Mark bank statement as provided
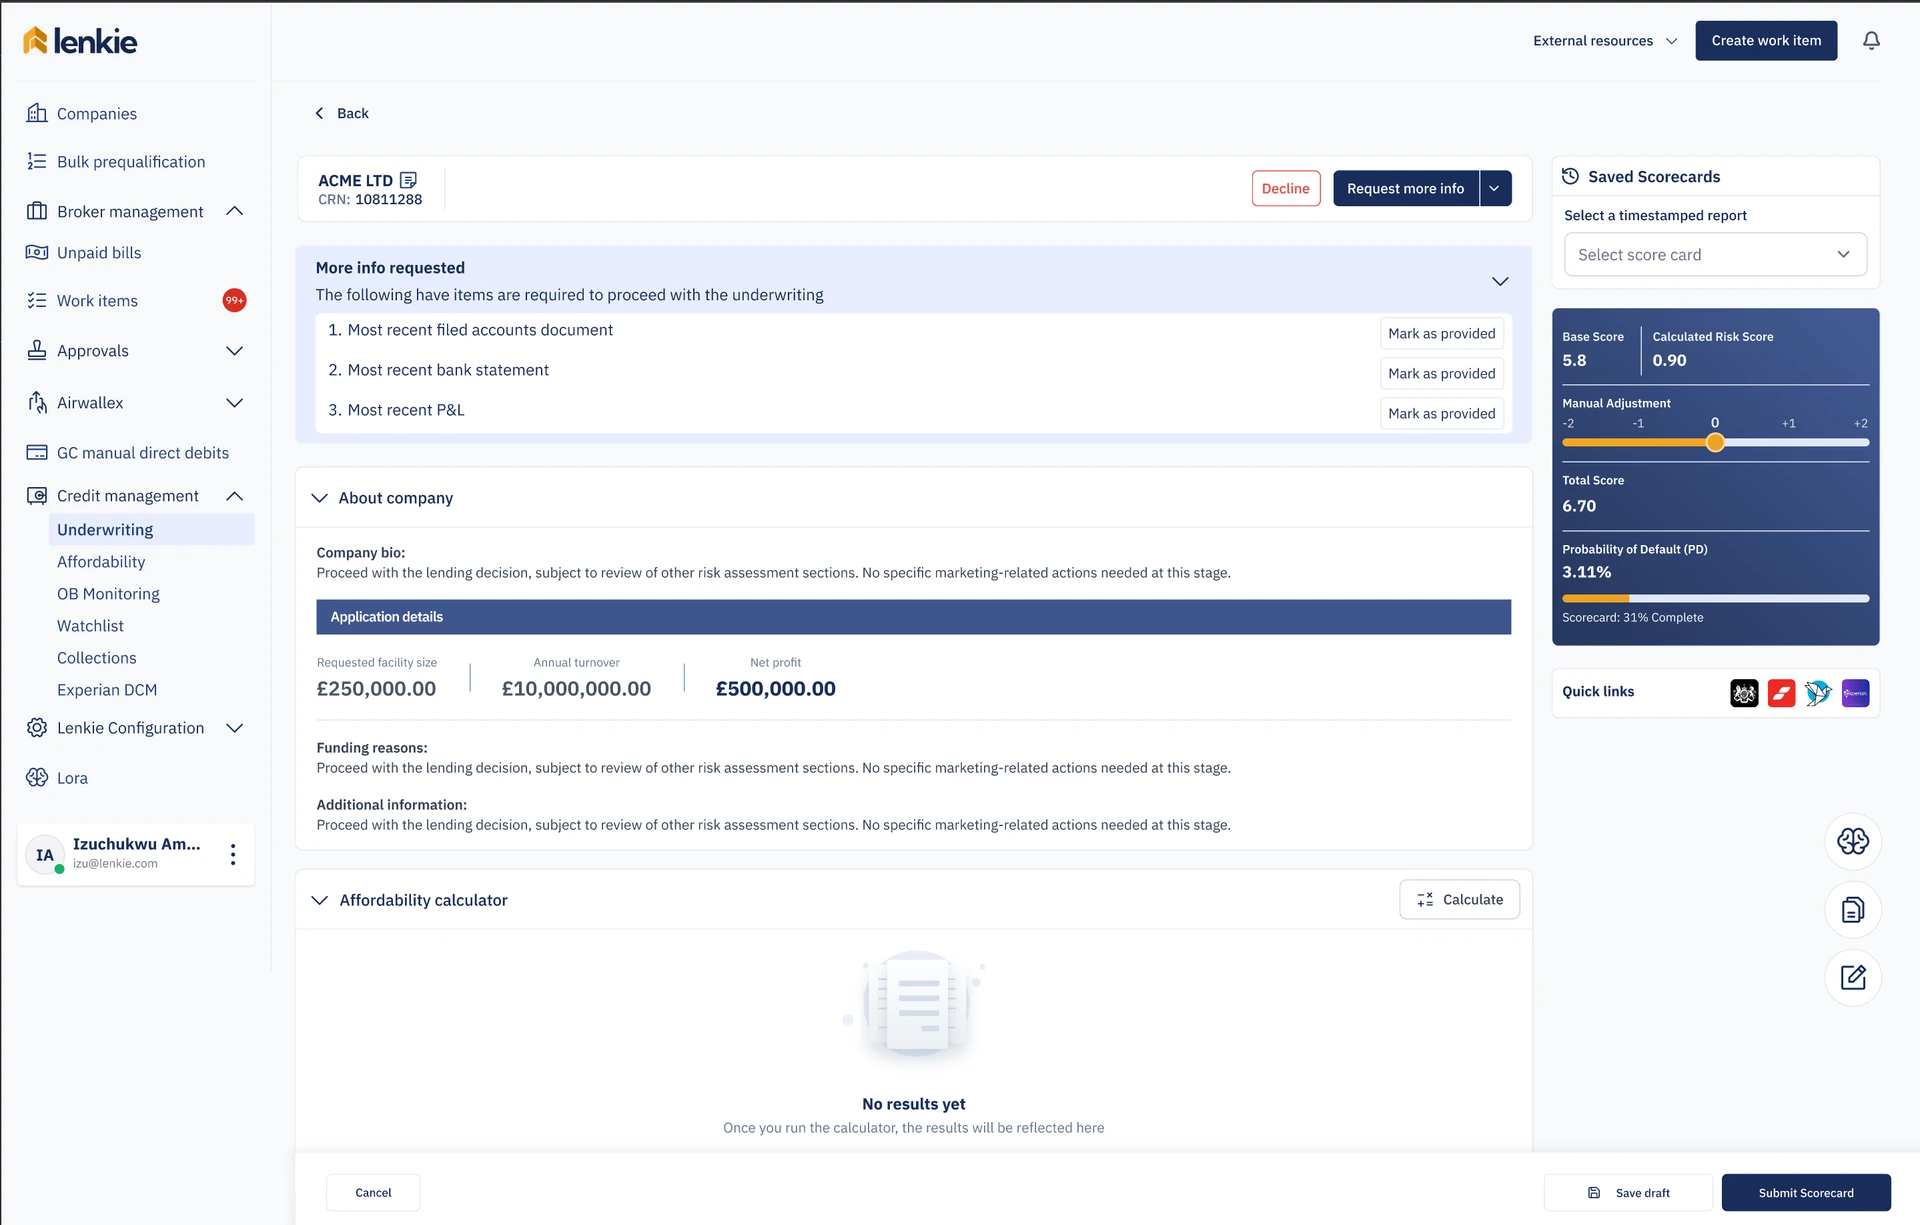The height and width of the screenshot is (1225, 1920). tap(1441, 373)
